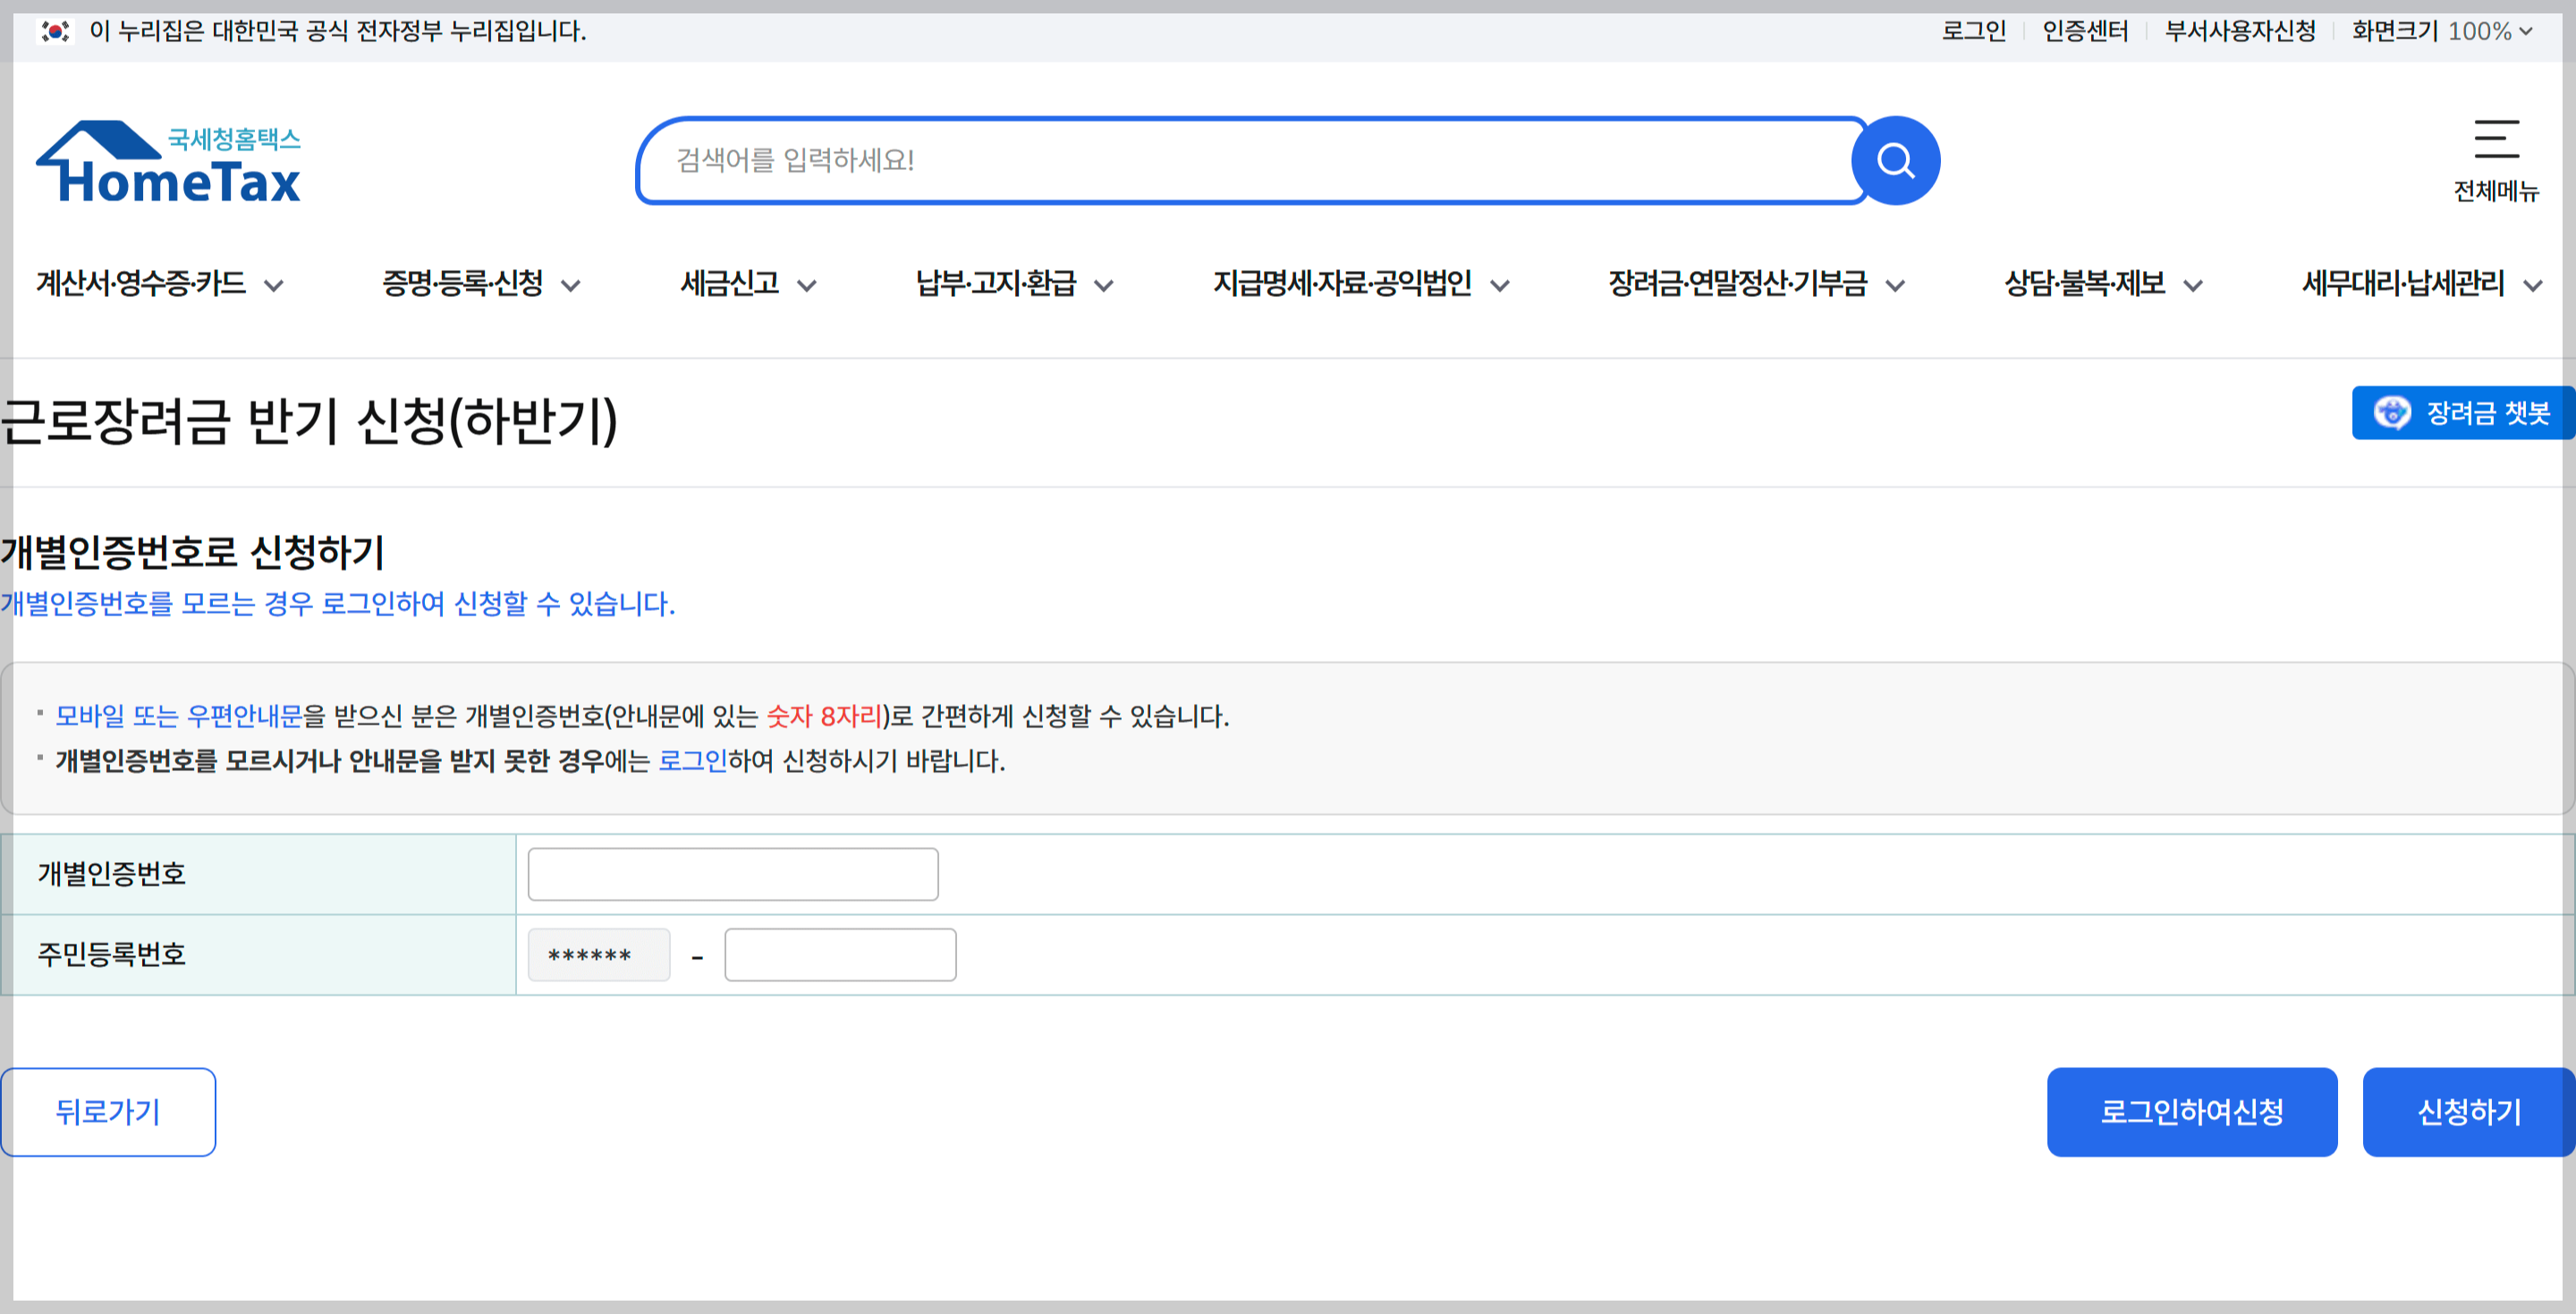The image size is (2576, 1314).
Task: Open 상담·불복·제보 menu
Action: point(2085,284)
